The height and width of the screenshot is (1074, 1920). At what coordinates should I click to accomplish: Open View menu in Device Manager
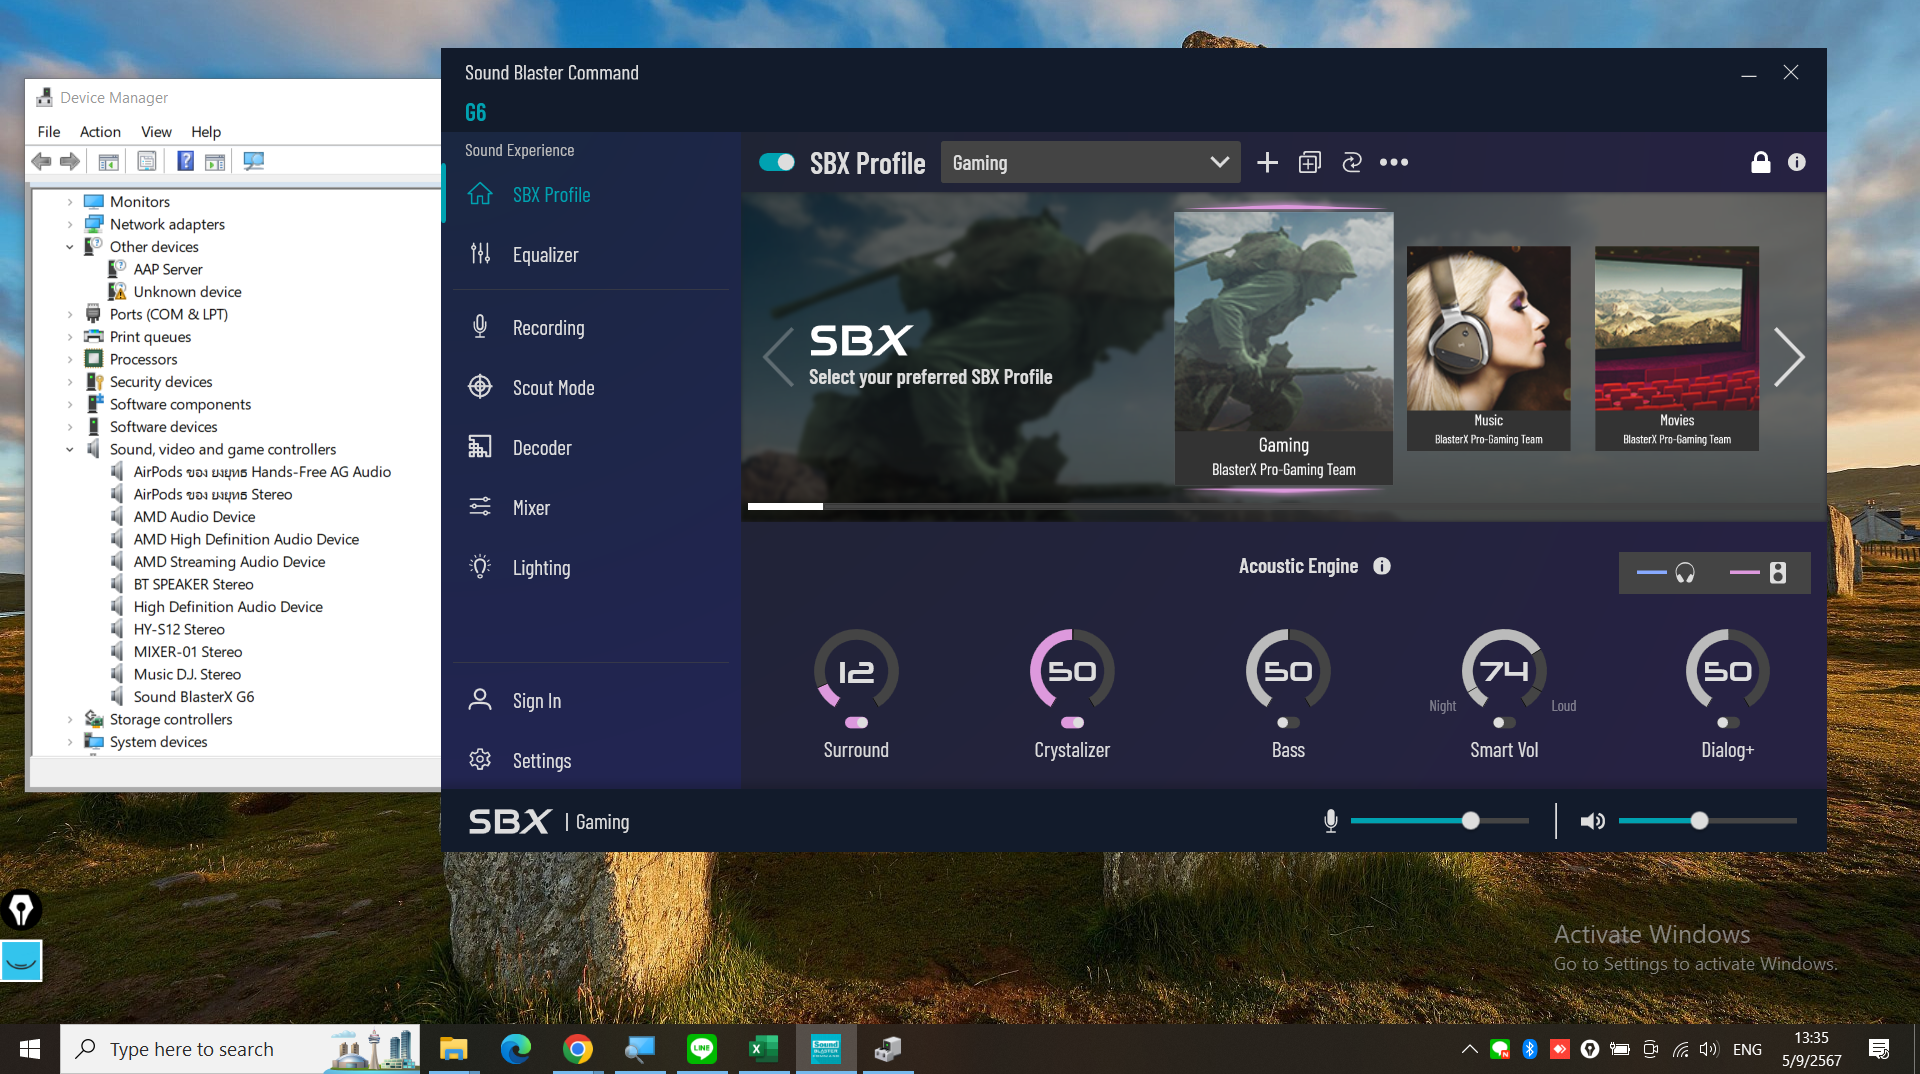pyautogui.click(x=156, y=132)
